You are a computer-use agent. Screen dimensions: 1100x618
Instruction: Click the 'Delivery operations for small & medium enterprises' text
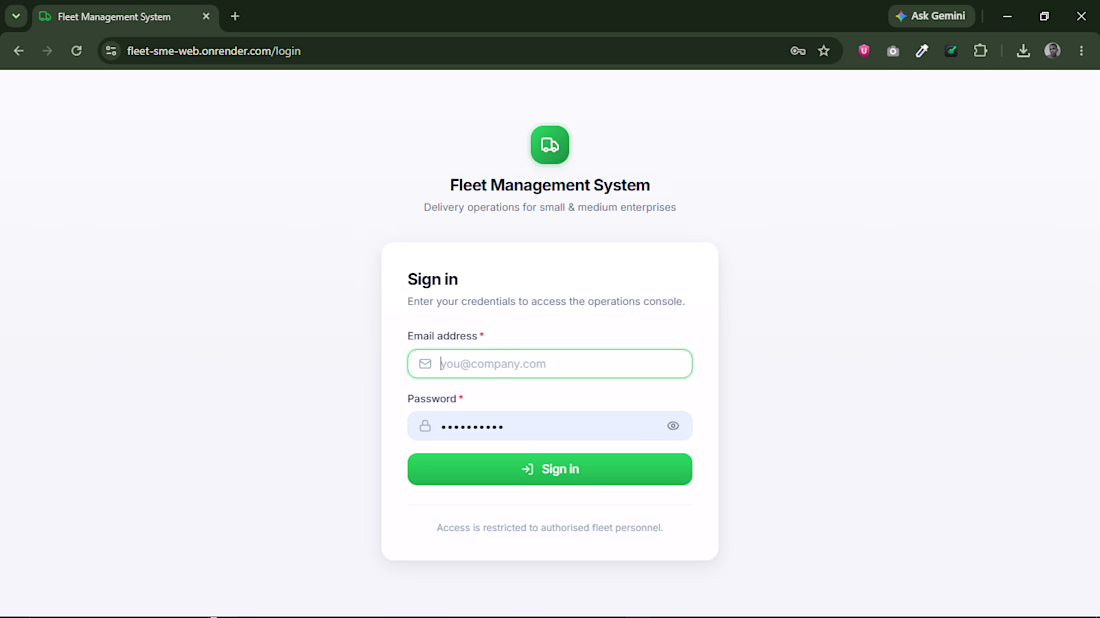pyautogui.click(x=549, y=207)
